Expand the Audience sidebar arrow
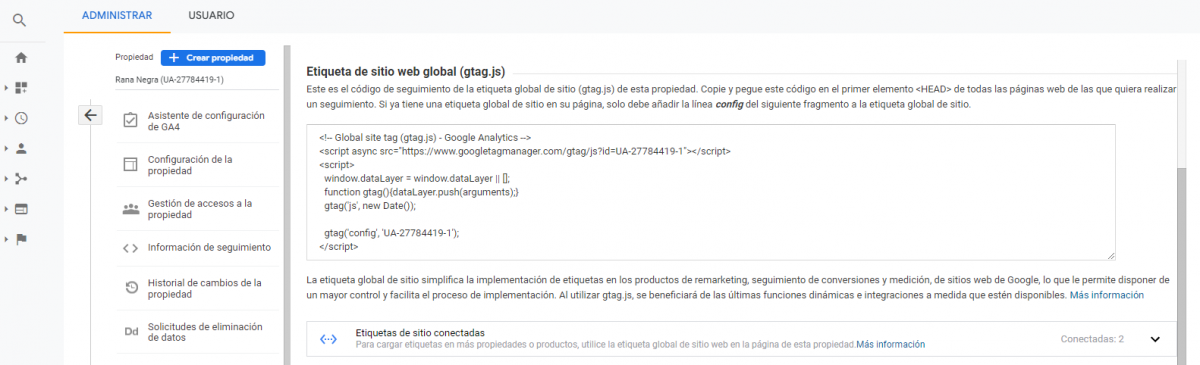Viewport: 1200px width, 365px height. coord(6,148)
